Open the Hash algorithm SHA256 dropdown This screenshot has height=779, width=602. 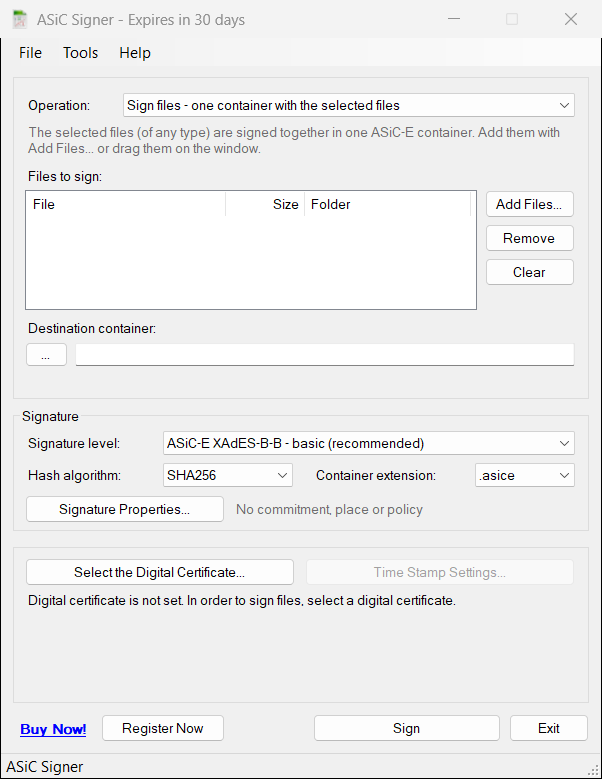point(227,475)
